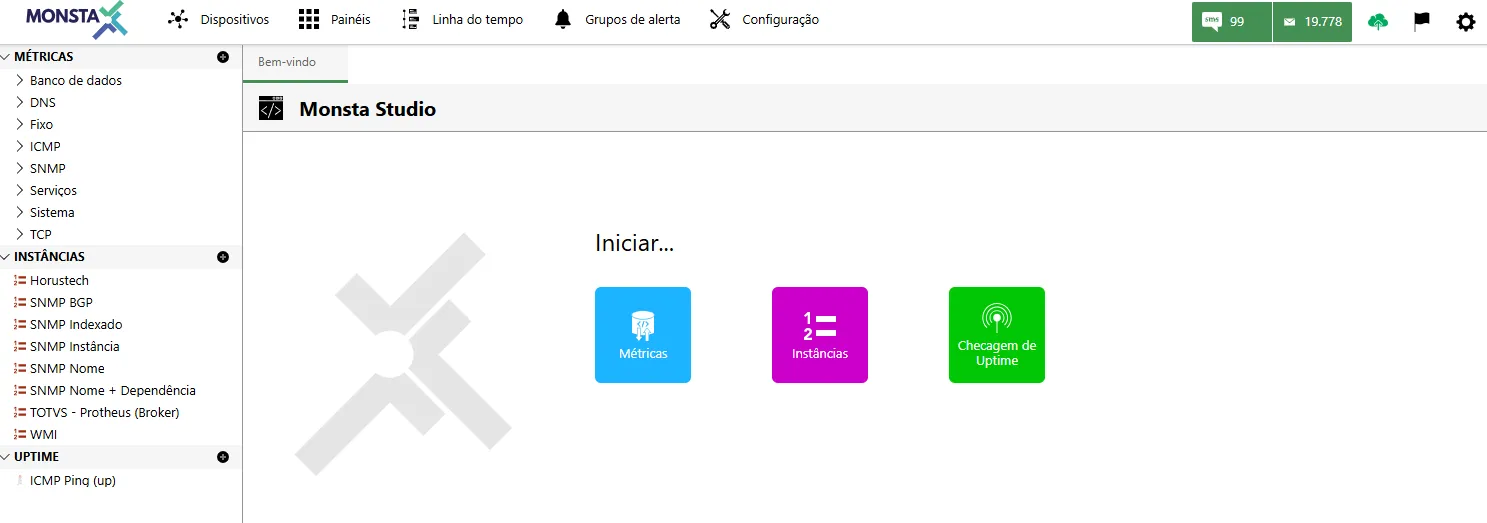Image resolution: width=1487 pixels, height=523 pixels.
Task: Click the black flag icon
Action: pos(1421,21)
